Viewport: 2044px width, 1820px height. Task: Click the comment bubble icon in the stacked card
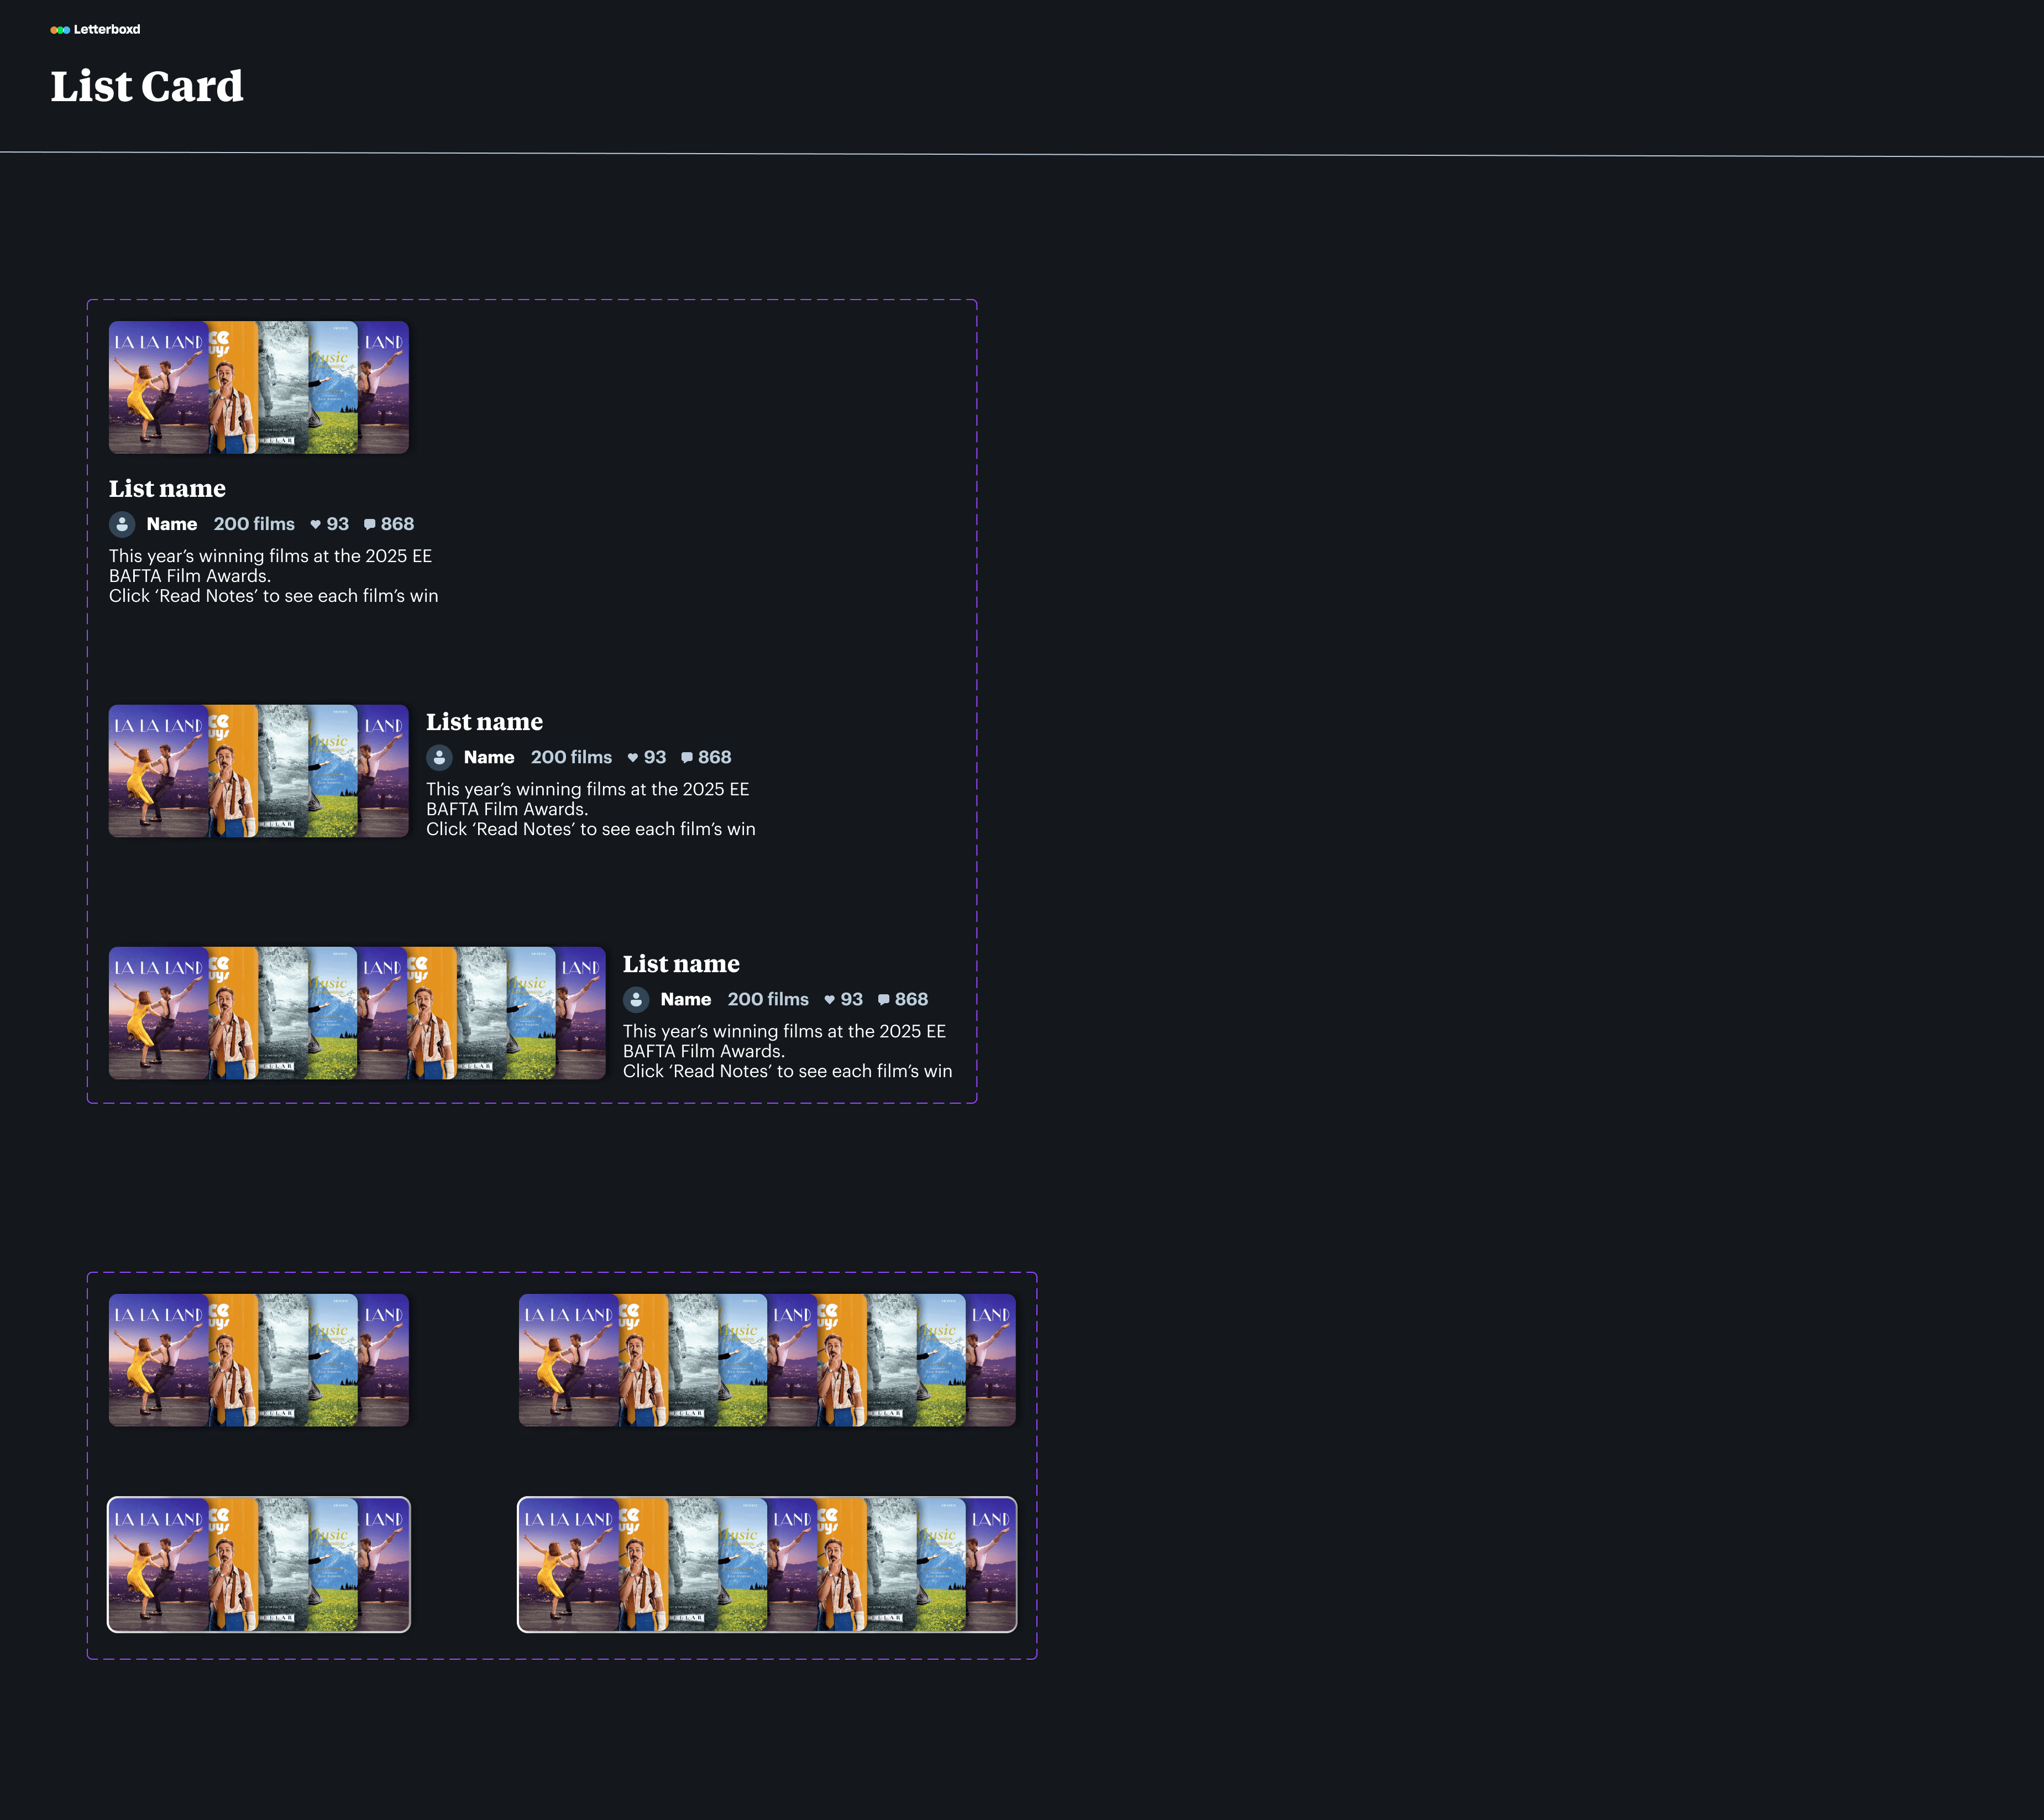369,524
